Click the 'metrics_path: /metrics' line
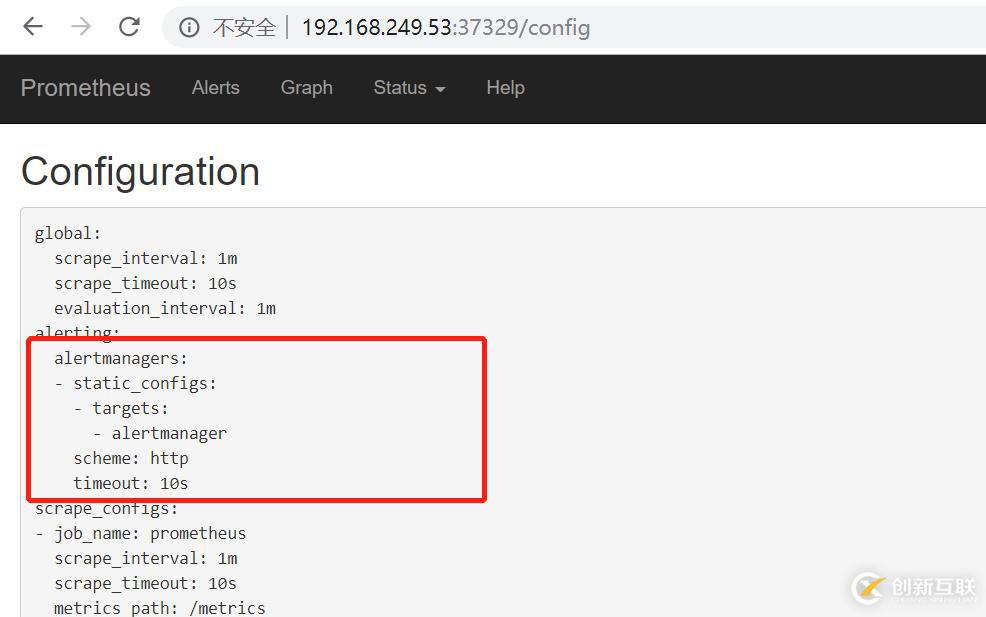This screenshot has width=986, height=617. coord(160,608)
